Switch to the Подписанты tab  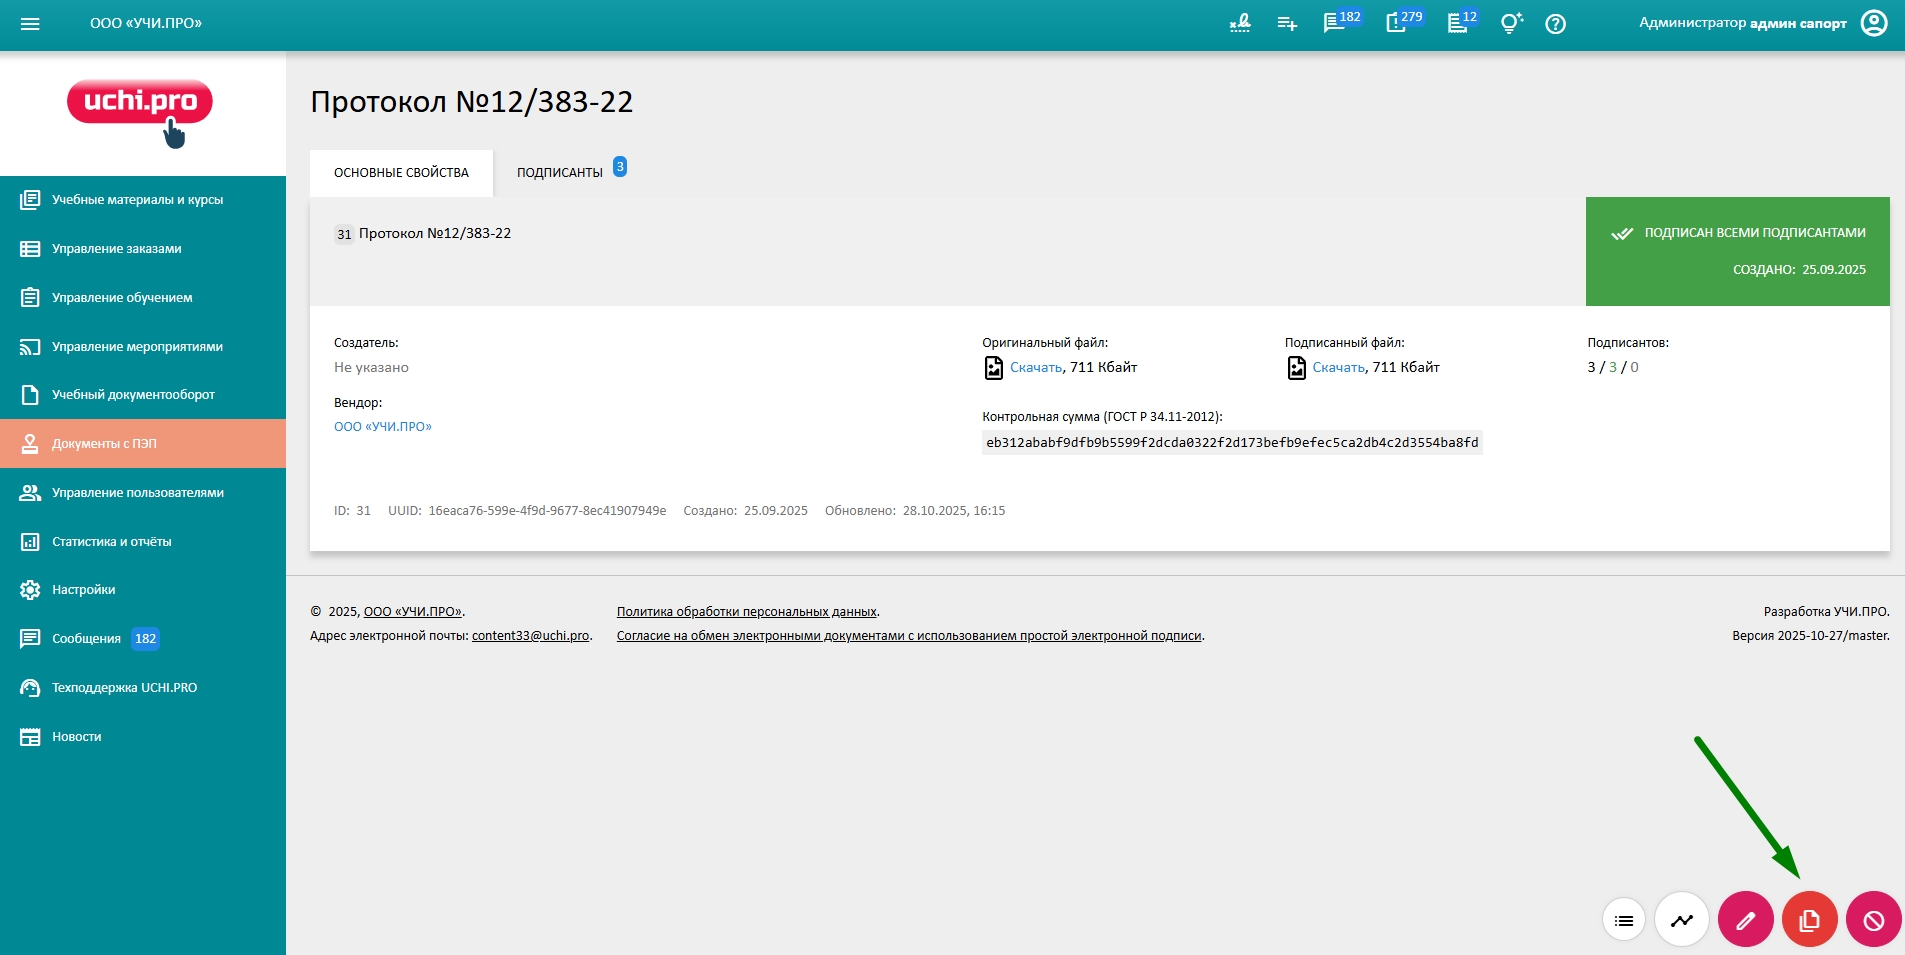point(560,173)
